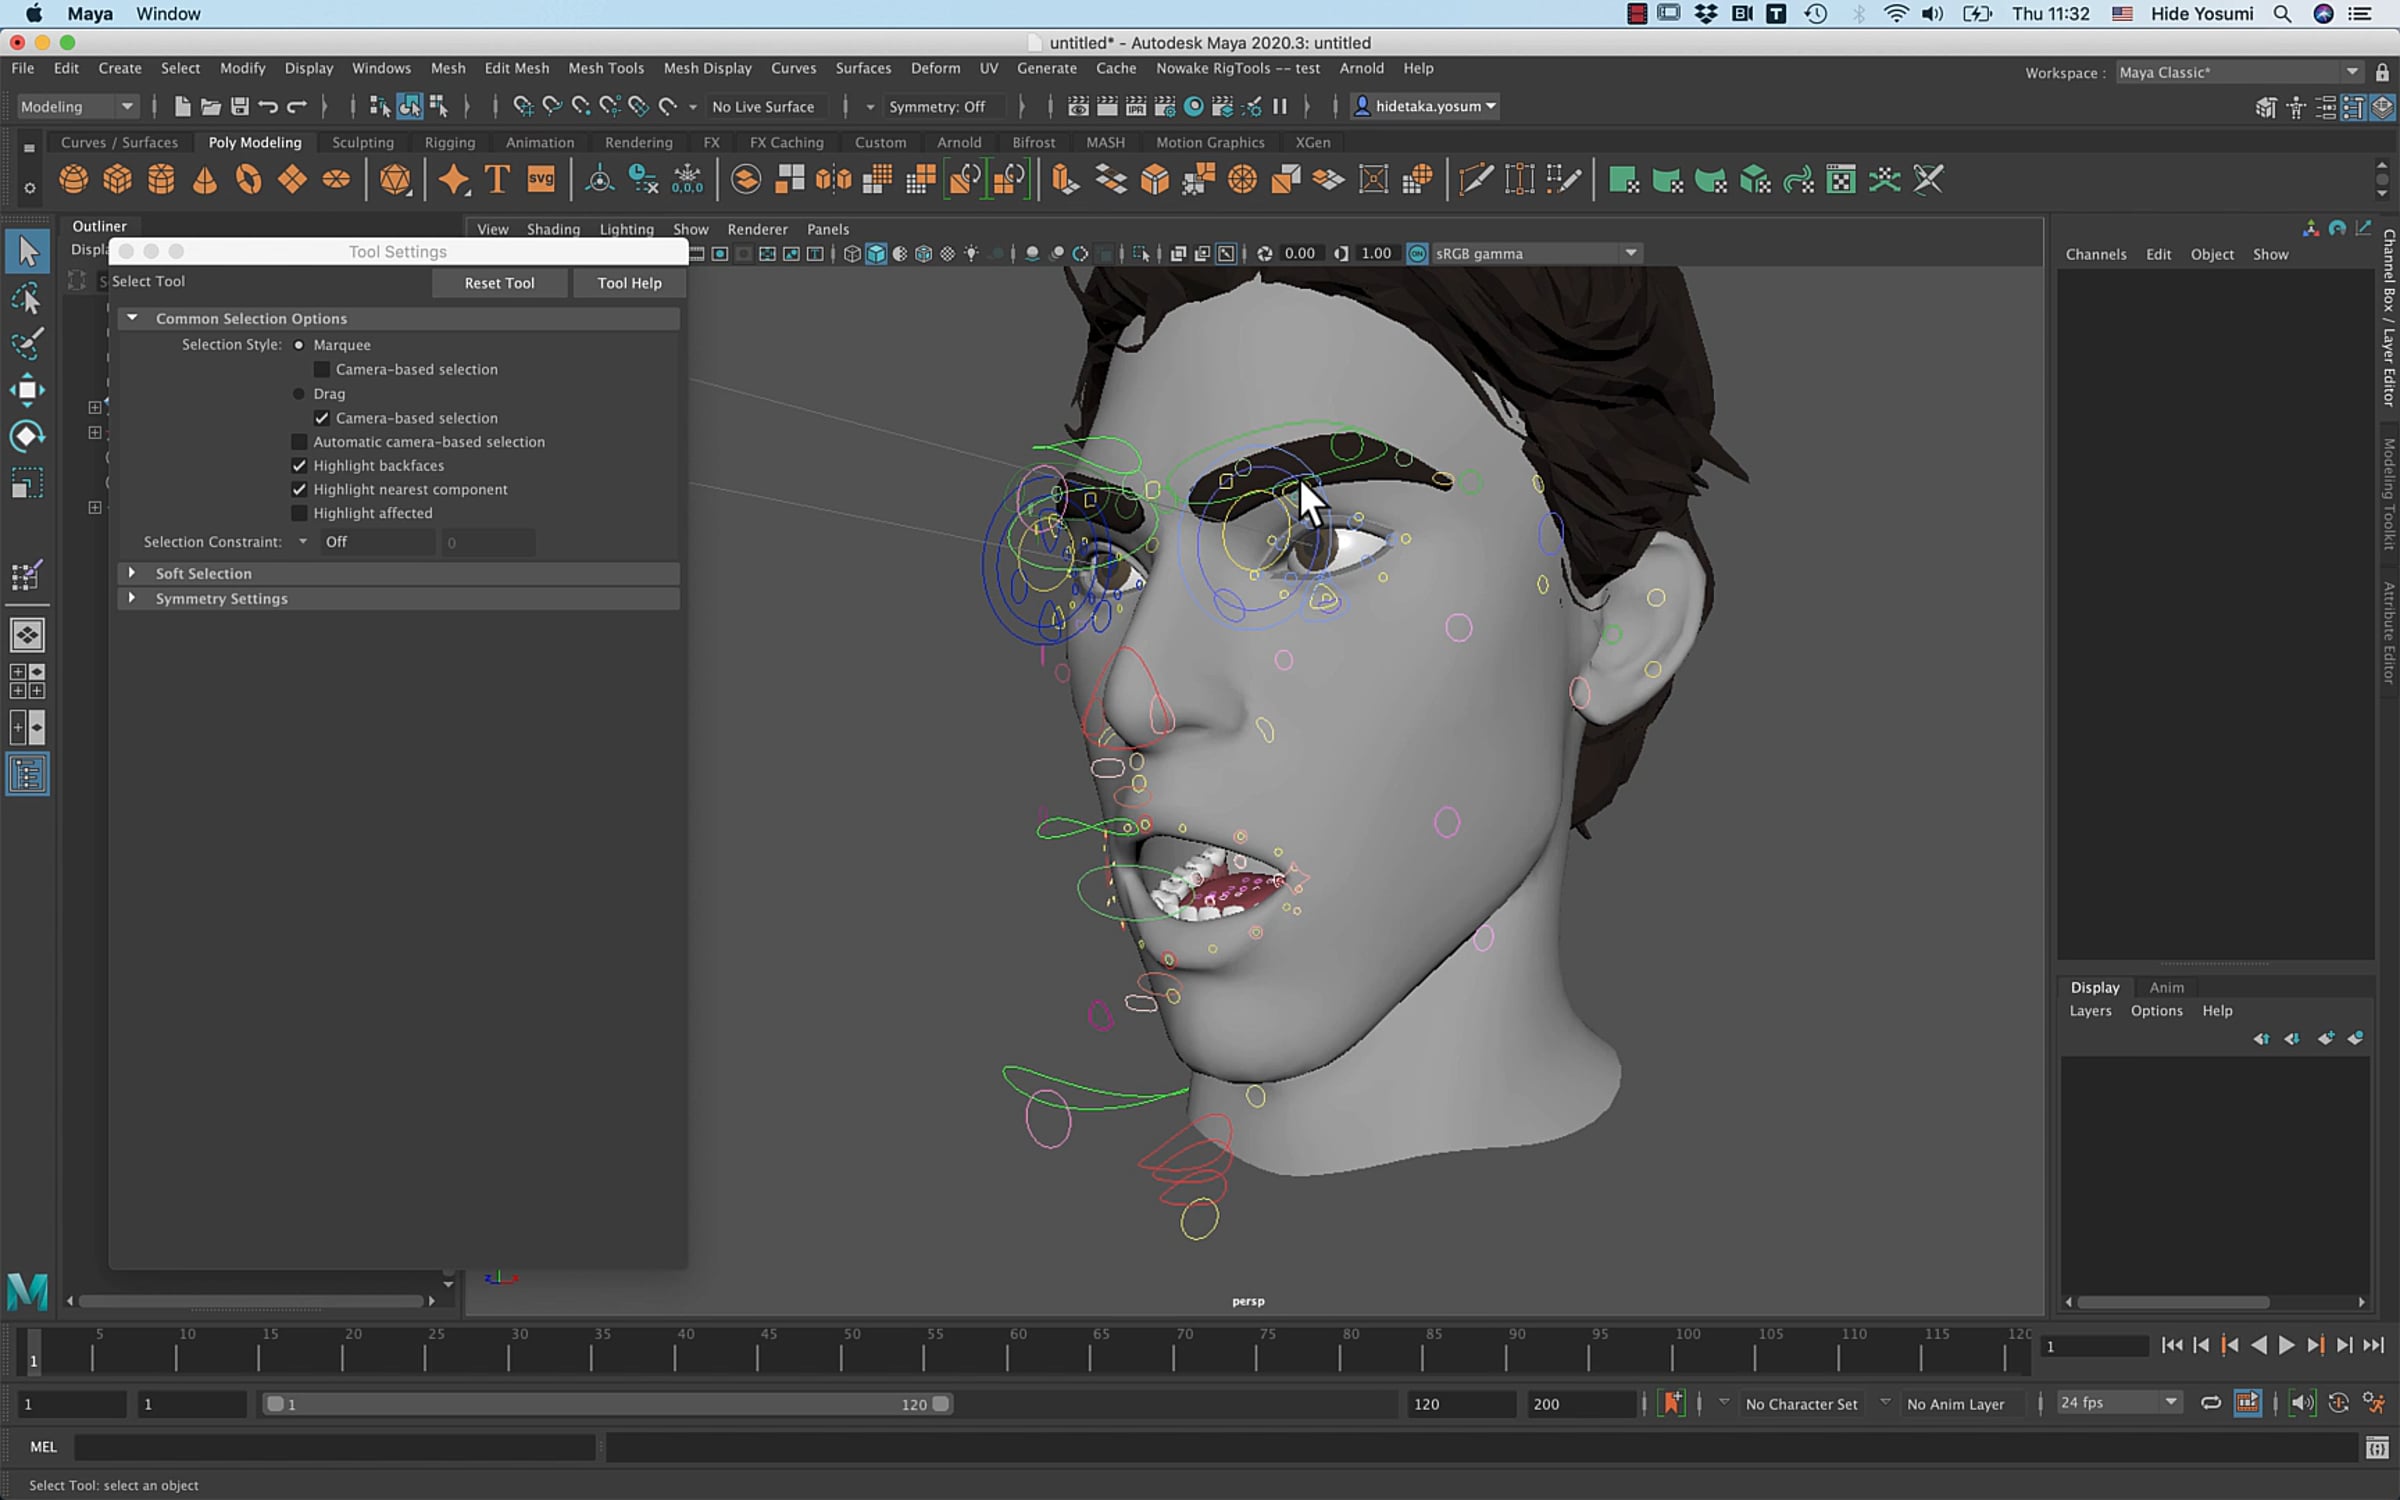Image resolution: width=2400 pixels, height=1500 pixels.
Task: Create a polygon cube from the shelf
Action: (117, 179)
